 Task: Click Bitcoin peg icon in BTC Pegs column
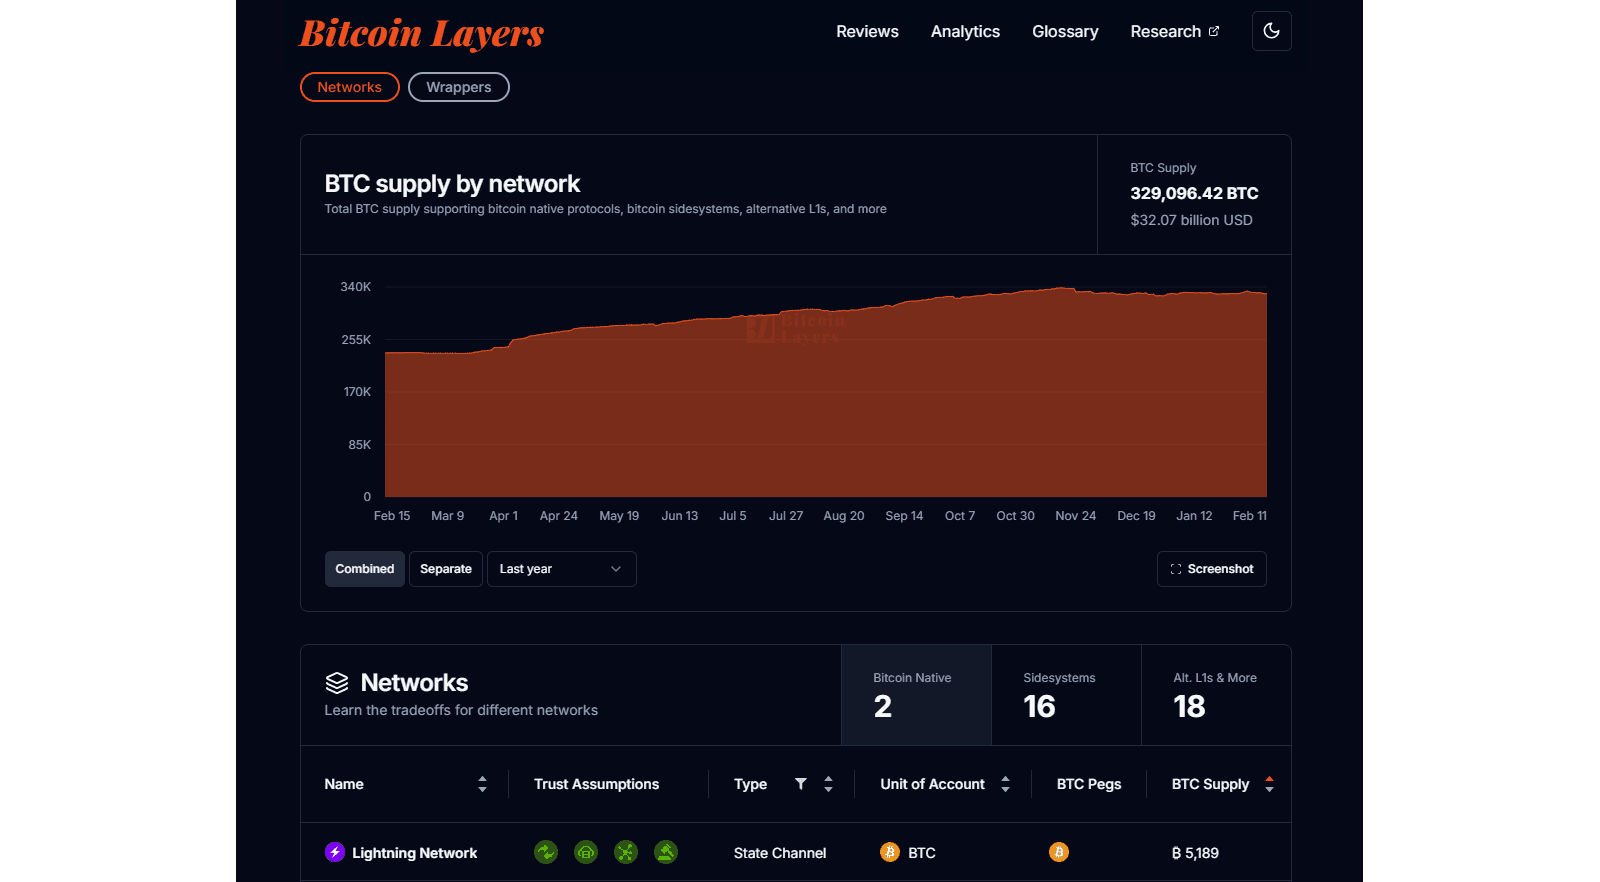pyautogui.click(x=1059, y=852)
